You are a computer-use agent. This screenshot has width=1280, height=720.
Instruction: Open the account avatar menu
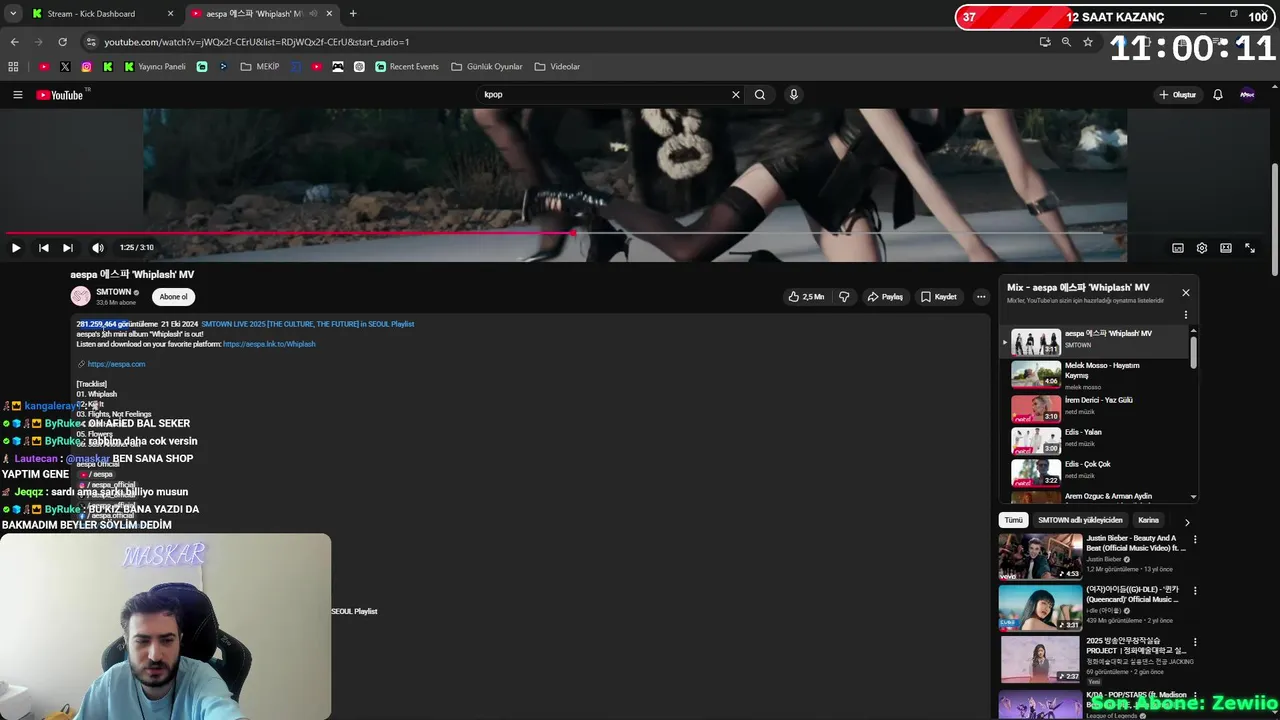[x=1247, y=95]
